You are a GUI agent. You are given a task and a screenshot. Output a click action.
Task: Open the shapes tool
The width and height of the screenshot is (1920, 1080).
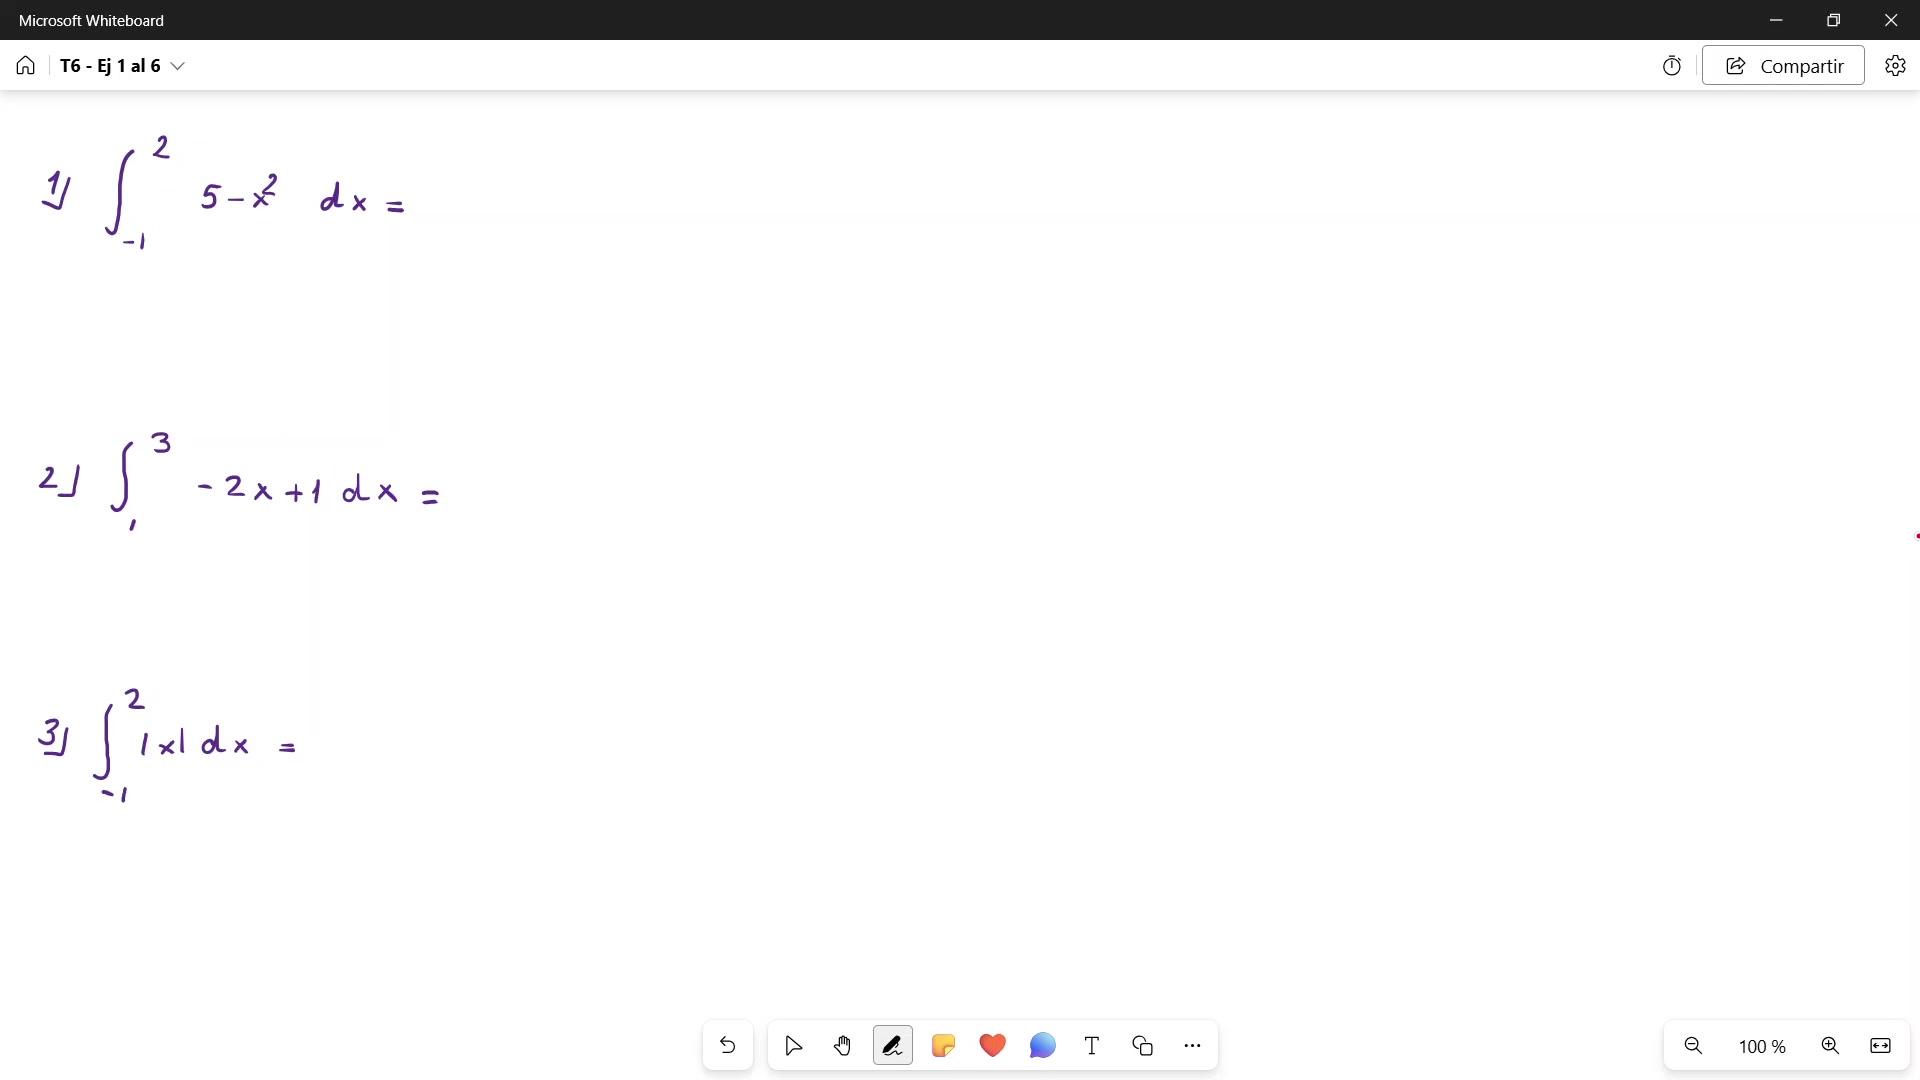1142,1046
